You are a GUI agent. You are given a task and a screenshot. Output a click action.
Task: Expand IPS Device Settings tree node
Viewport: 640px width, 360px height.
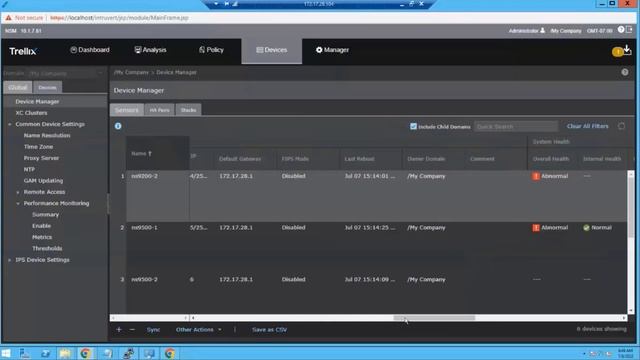(10, 260)
